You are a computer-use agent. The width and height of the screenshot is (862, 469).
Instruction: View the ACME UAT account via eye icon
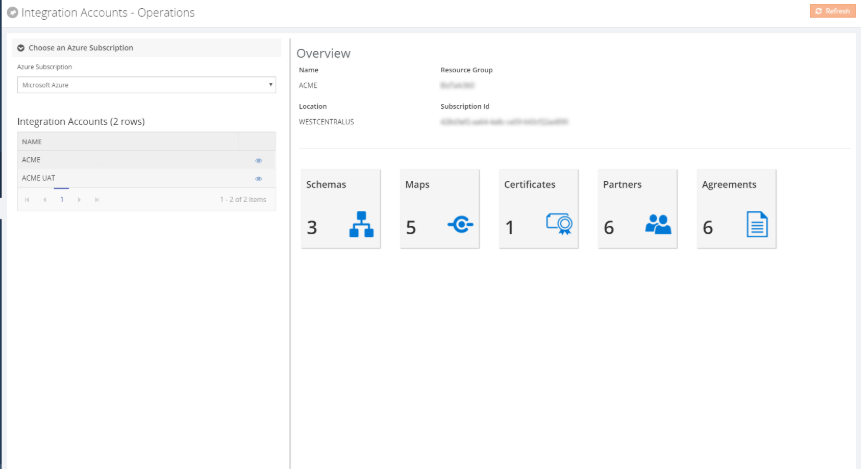(x=258, y=179)
